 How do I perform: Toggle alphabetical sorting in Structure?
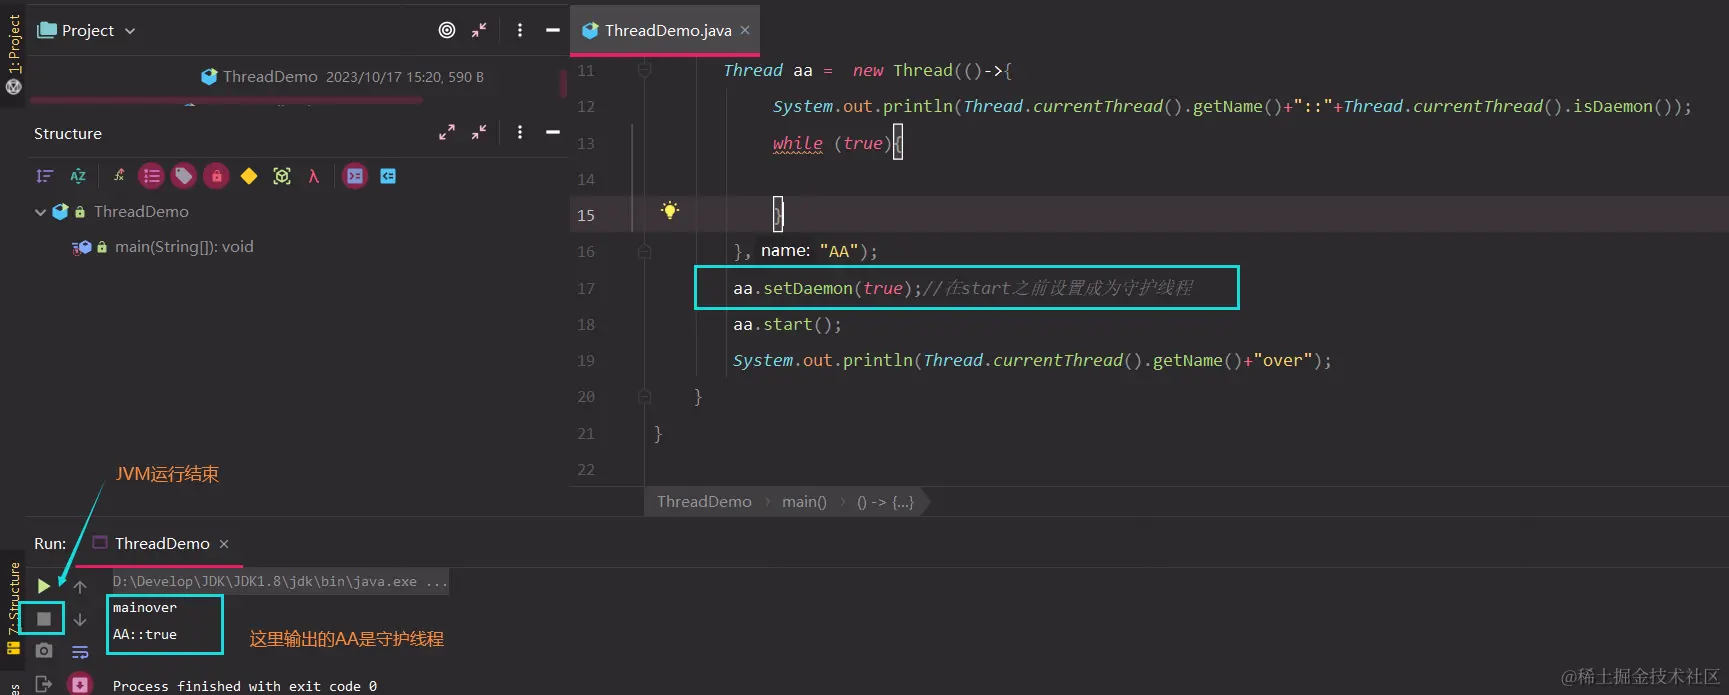point(78,176)
